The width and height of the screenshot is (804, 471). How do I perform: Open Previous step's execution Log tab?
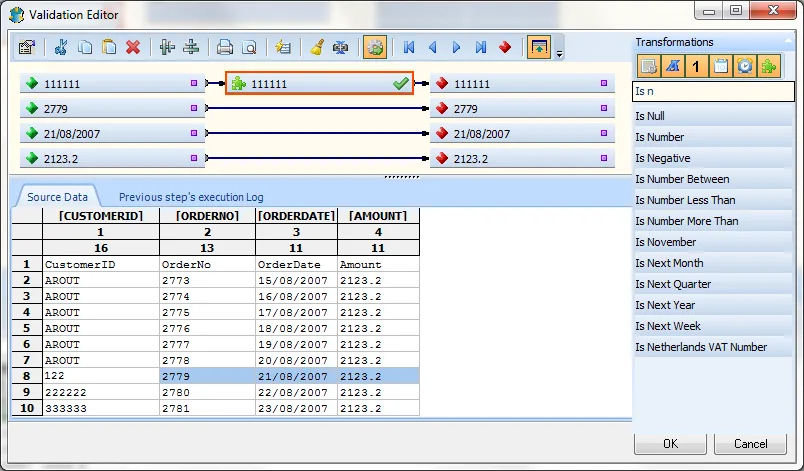pyautogui.click(x=191, y=197)
